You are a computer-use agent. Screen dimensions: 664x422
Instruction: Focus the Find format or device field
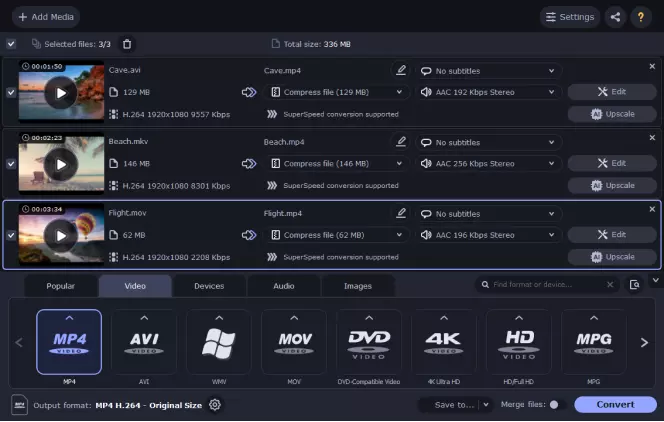point(546,284)
